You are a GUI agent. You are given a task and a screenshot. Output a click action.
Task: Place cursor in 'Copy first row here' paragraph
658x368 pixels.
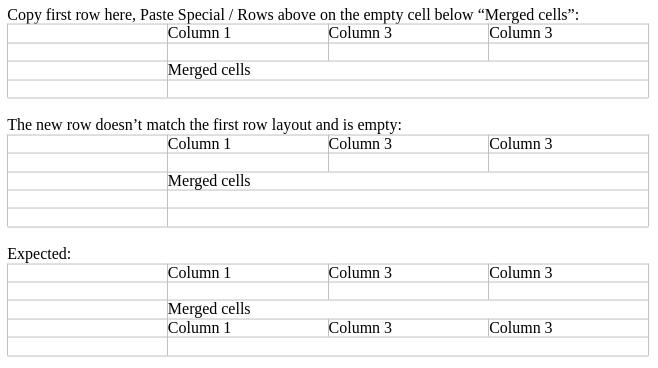[x=293, y=15]
